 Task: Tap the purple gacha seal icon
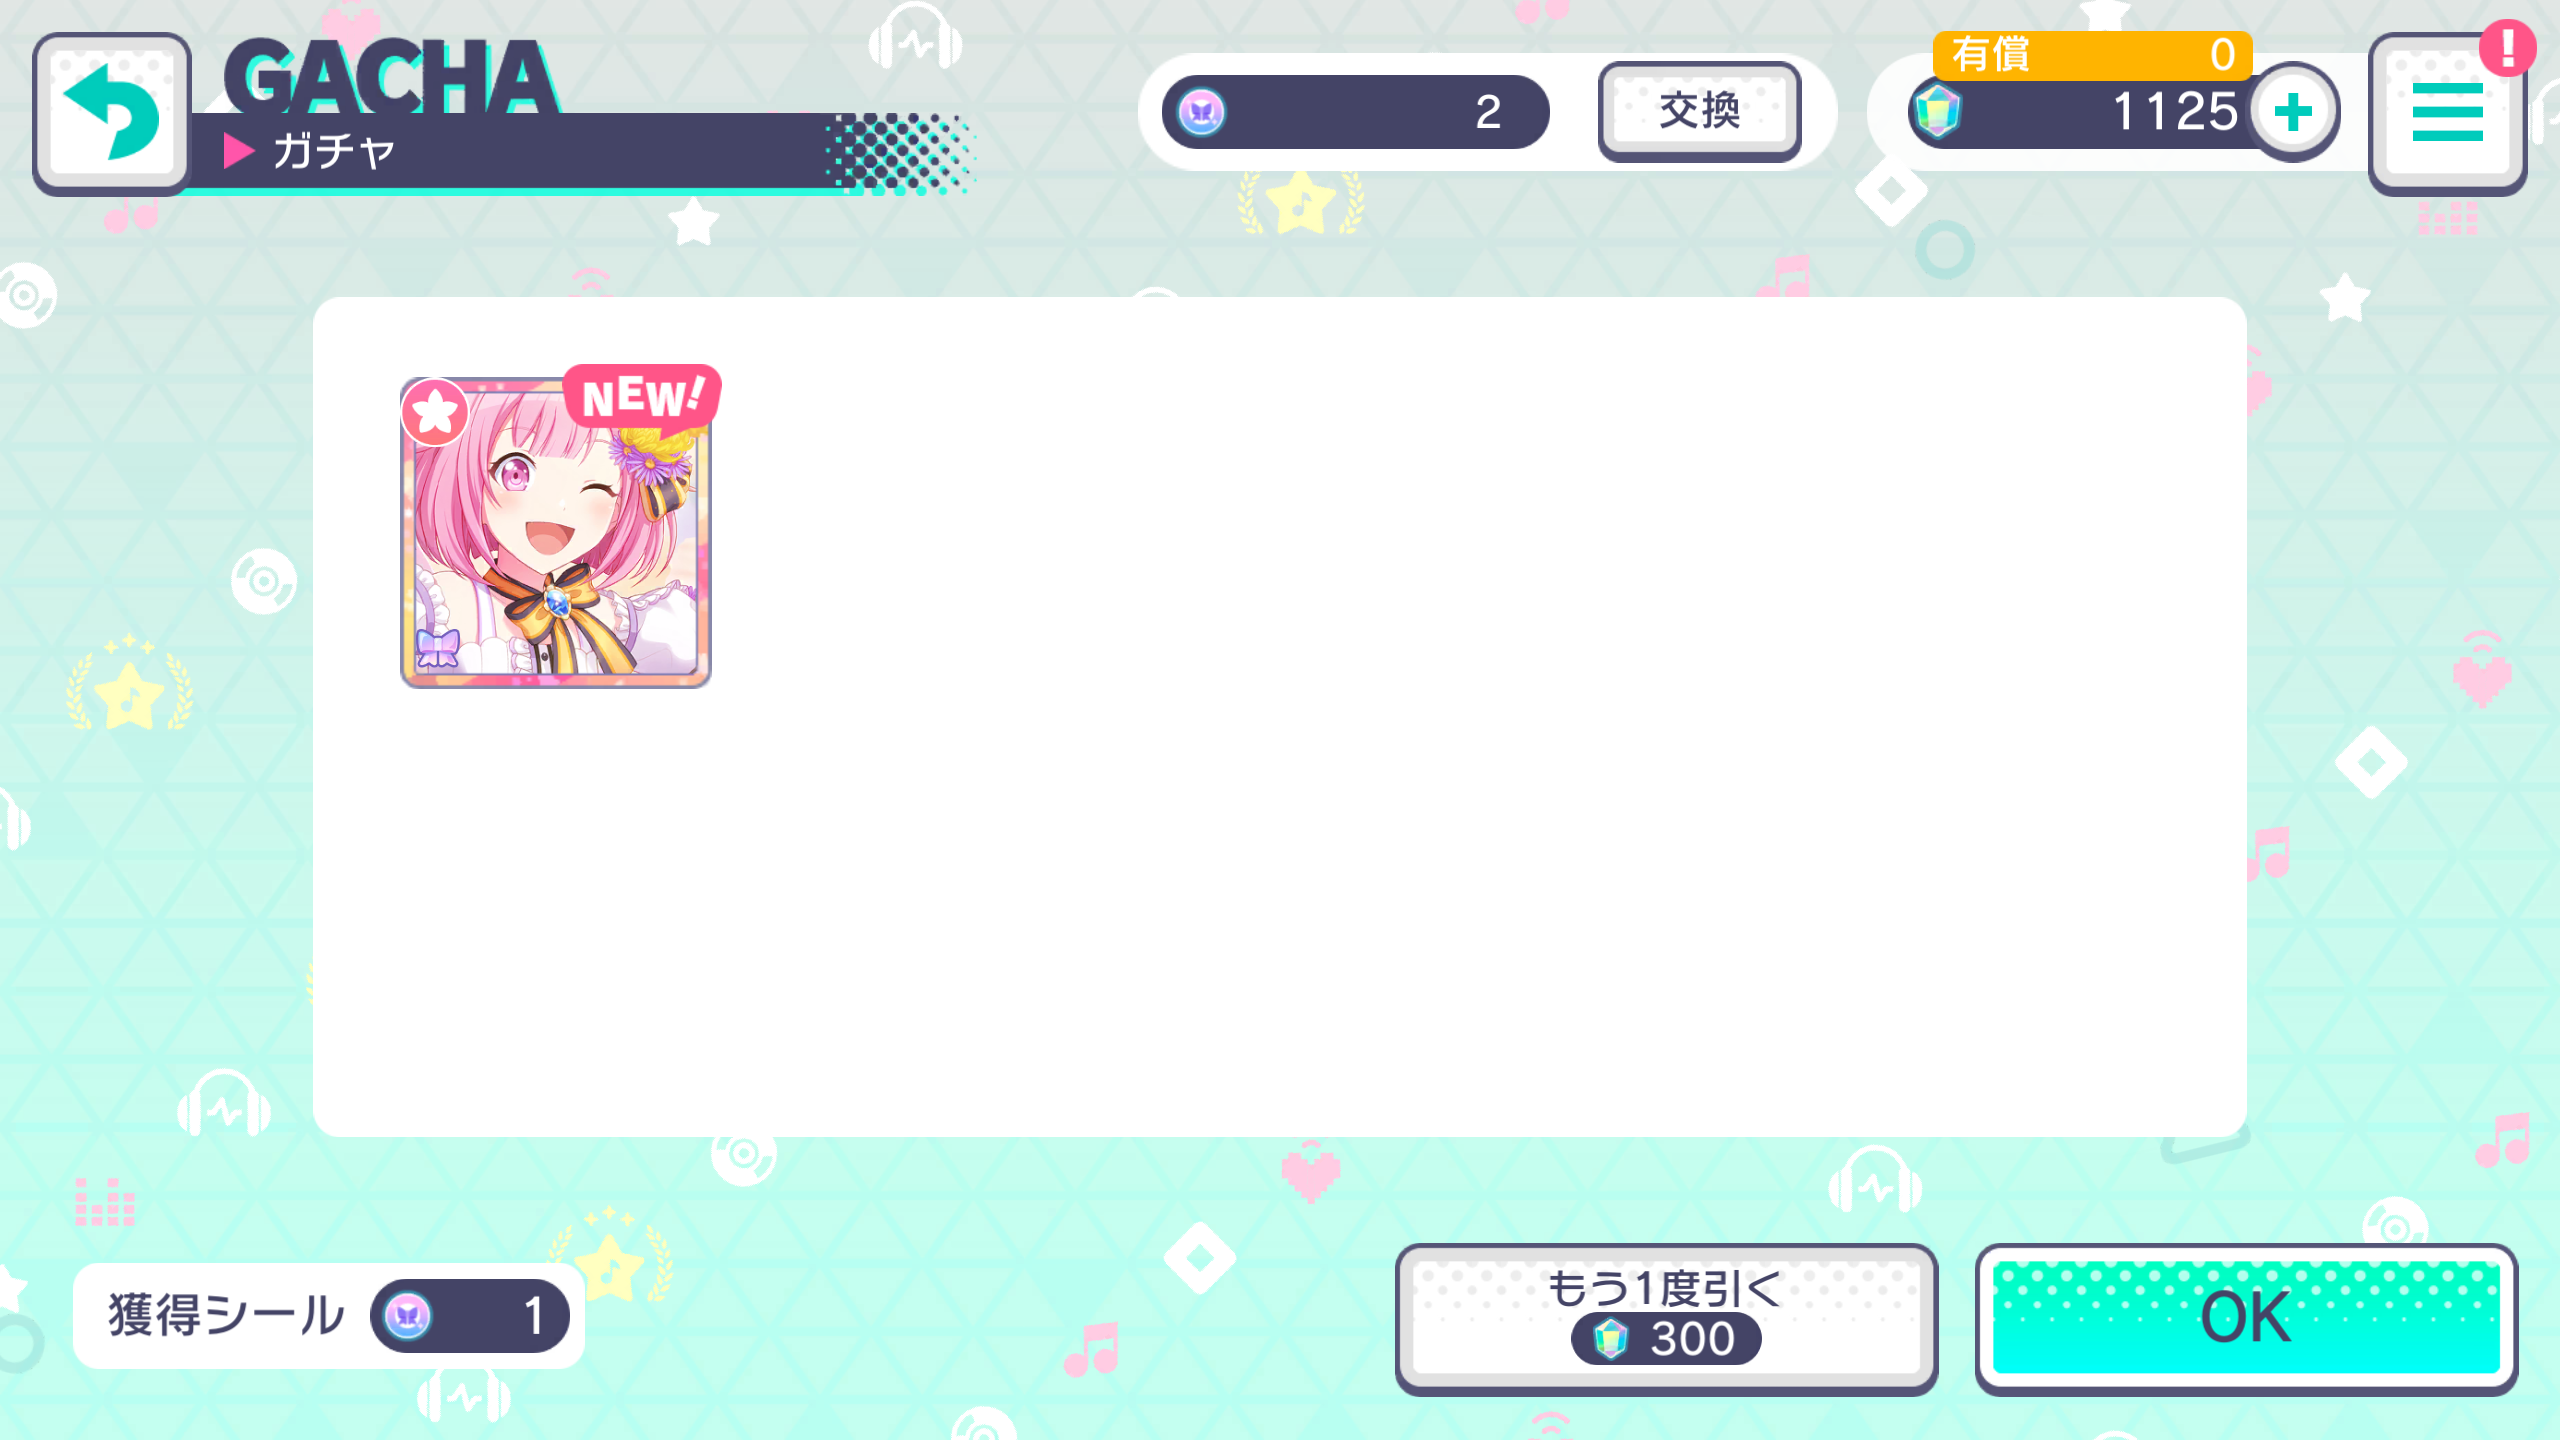1201,112
